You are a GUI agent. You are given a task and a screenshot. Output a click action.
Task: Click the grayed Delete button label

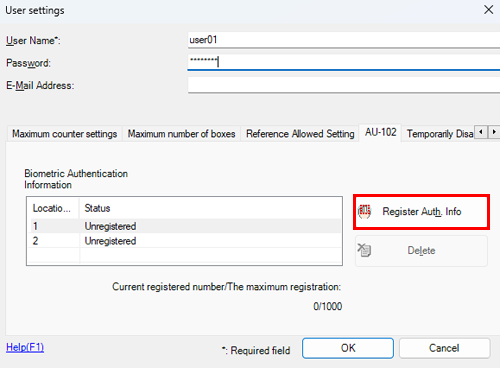click(x=421, y=250)
